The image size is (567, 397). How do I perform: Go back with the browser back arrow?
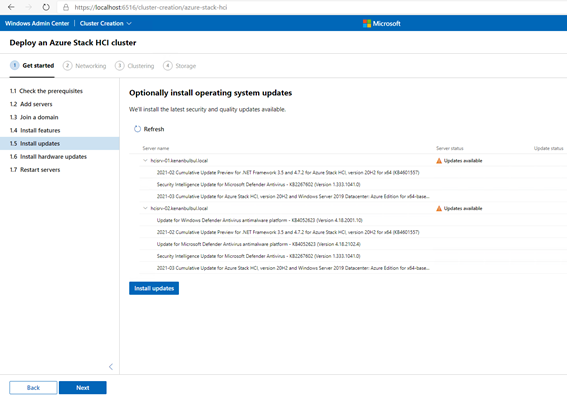point(11,7)
